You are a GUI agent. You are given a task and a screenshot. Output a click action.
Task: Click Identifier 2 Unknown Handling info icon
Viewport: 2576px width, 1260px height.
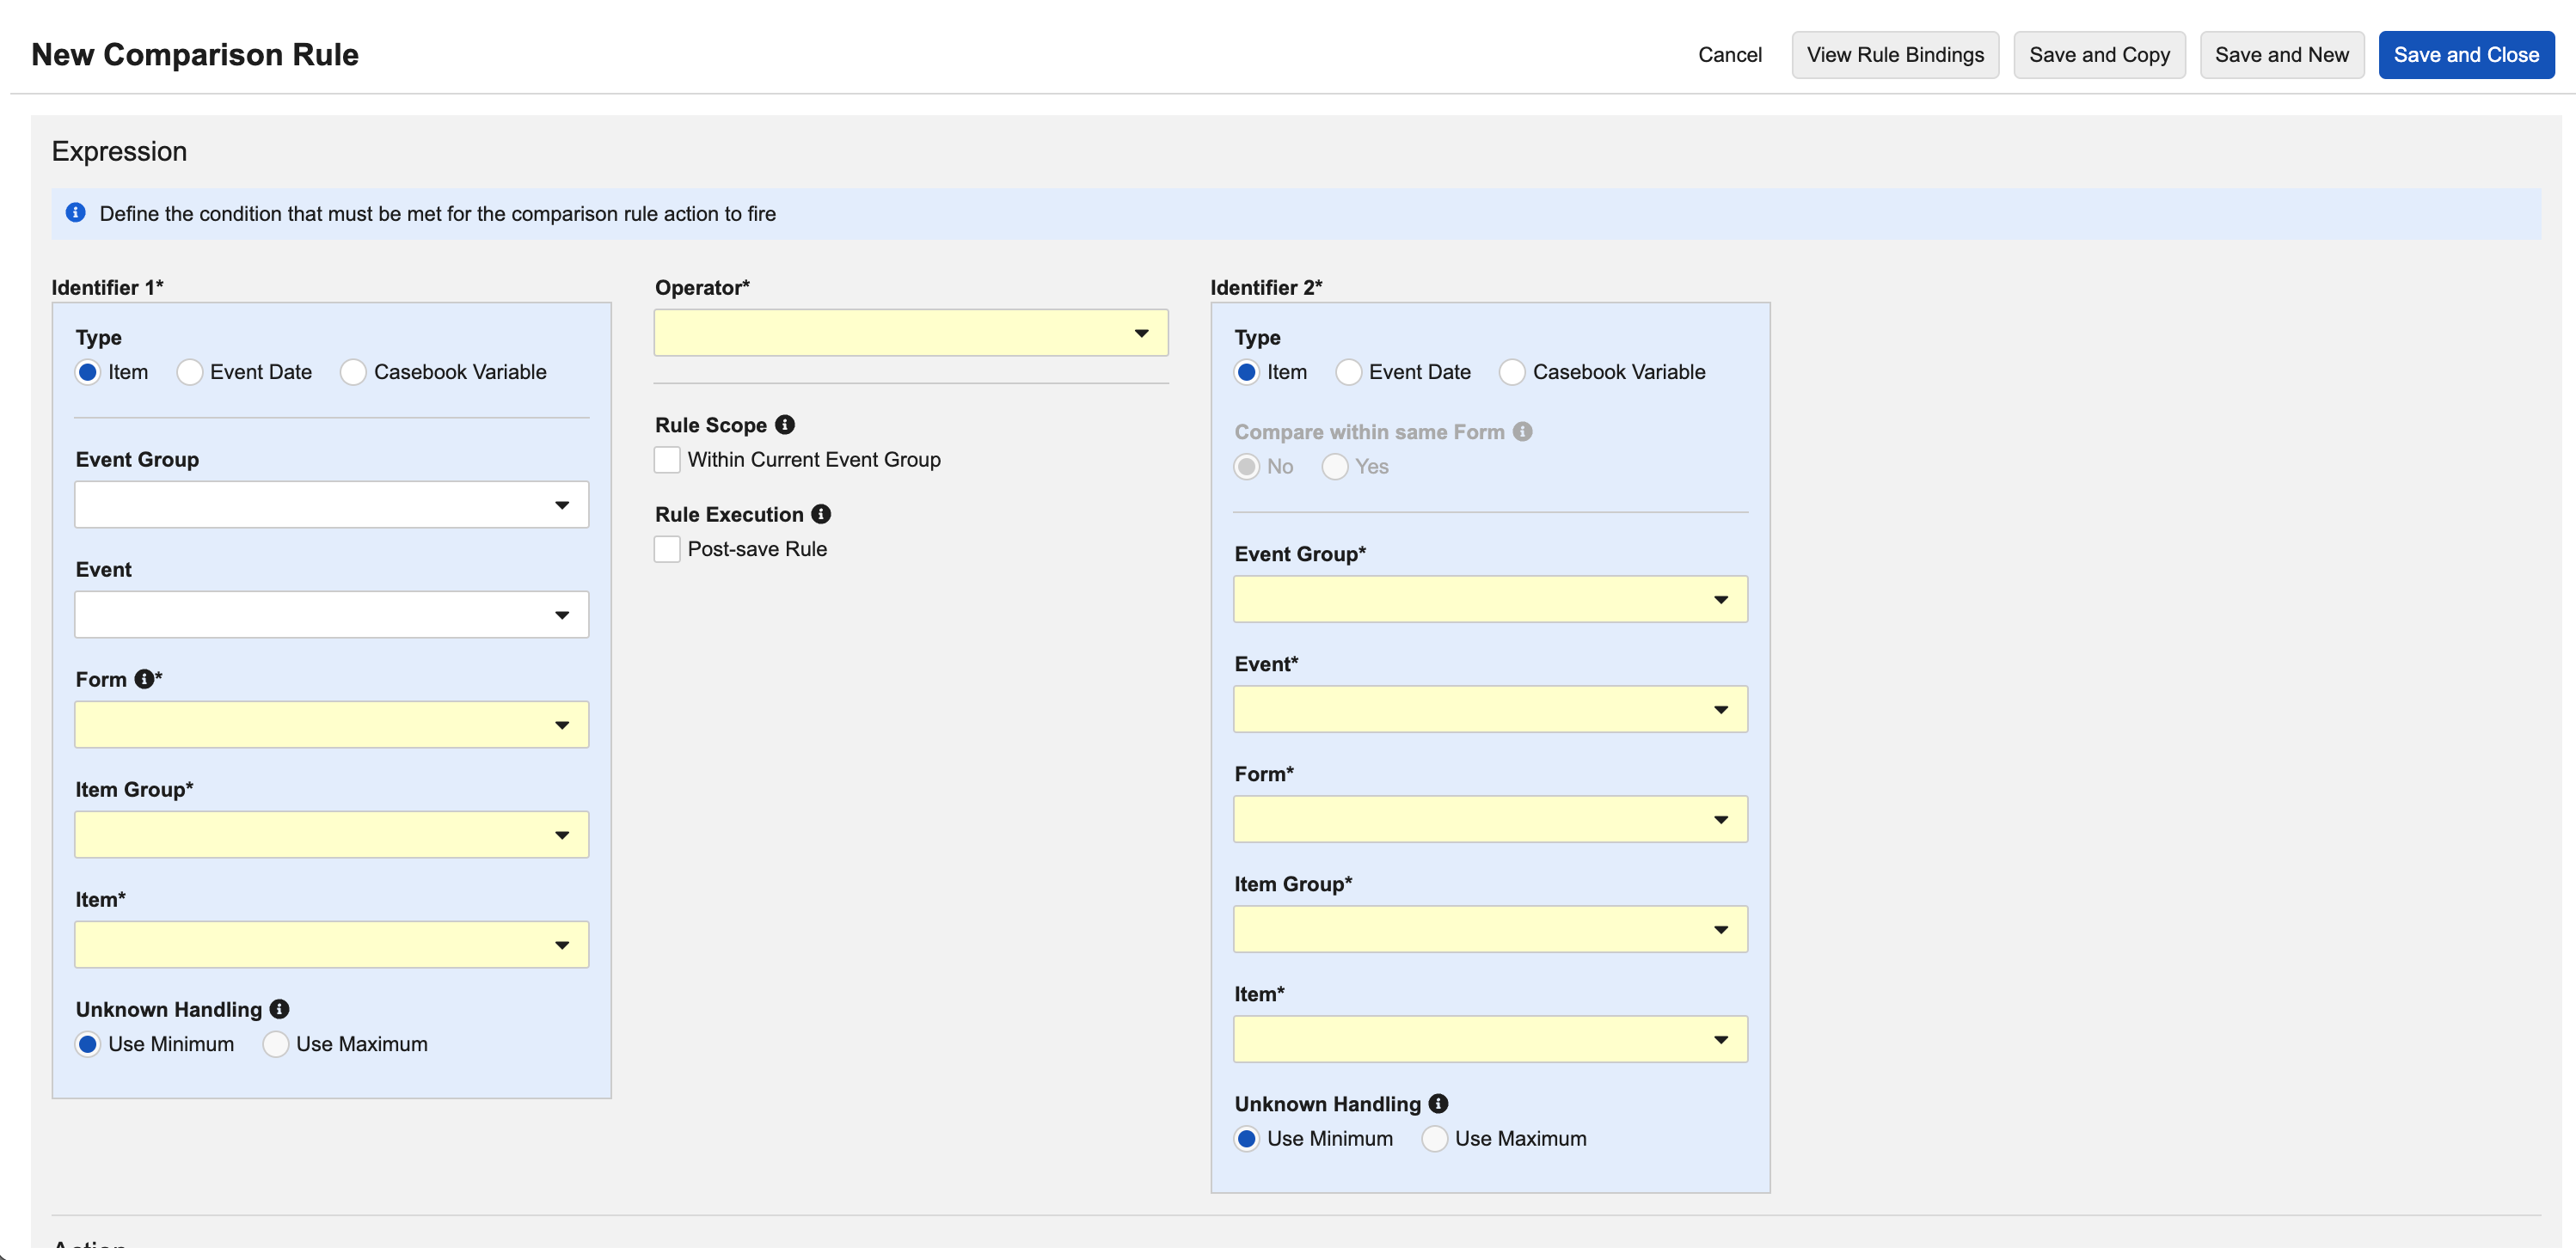(x=1438, y=1103)
